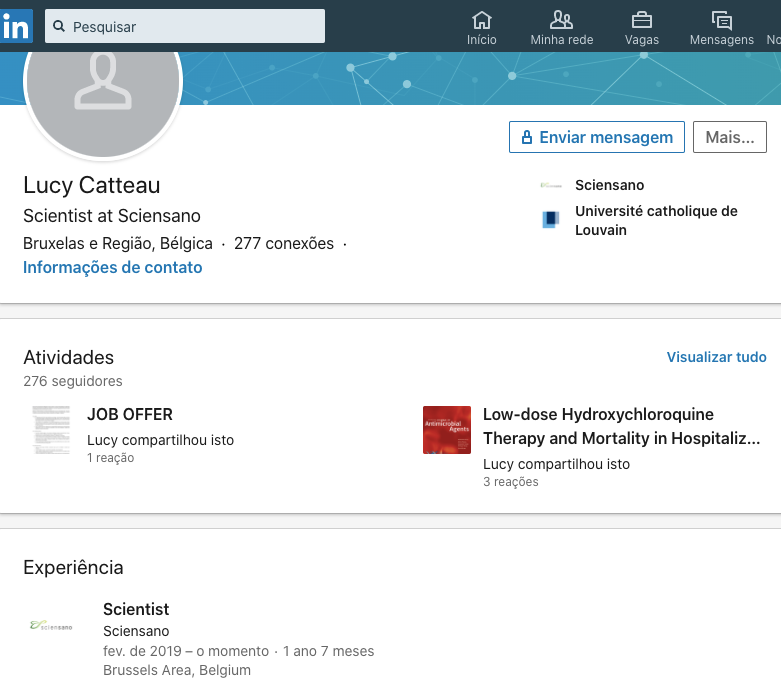The height and width of the screenshot is (679, 781).
Task: Open the Sciensano company link at top
Action: click(x=609, y=185)
